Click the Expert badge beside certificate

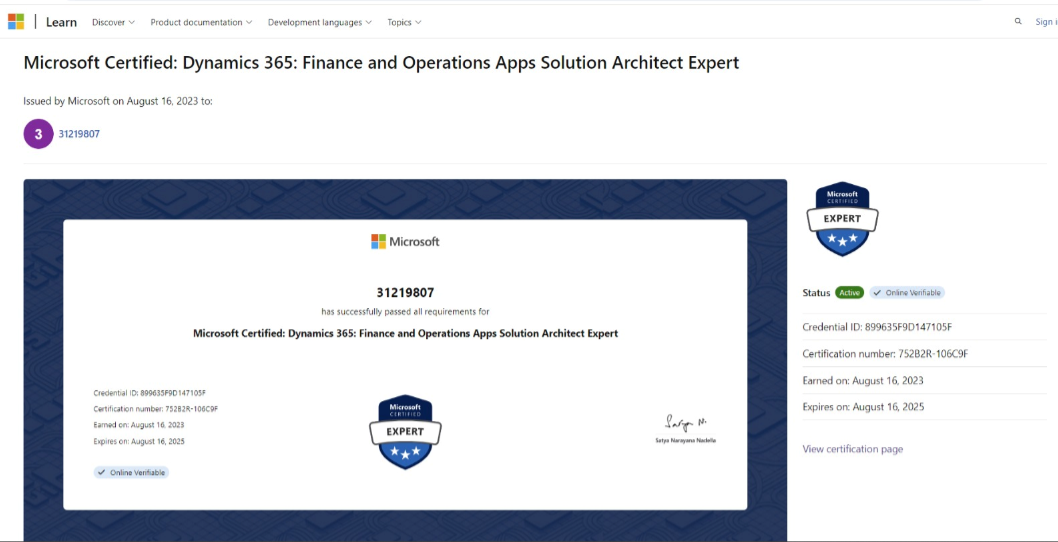point(842,219)
